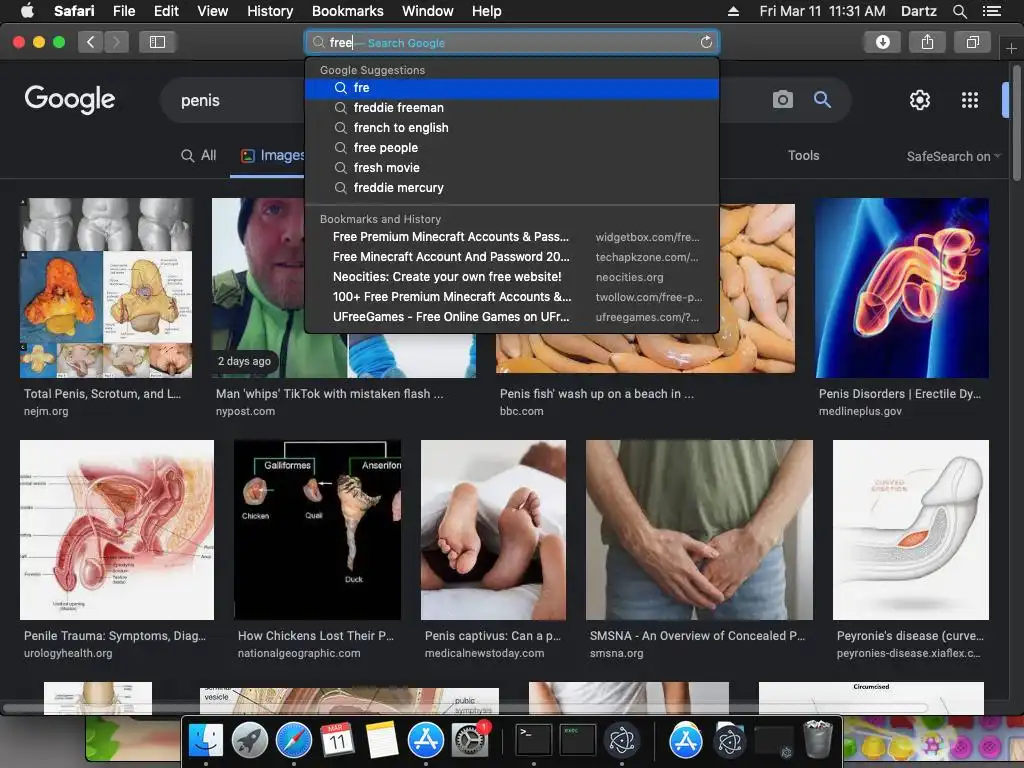Open the Tools options on Google
This screenshot has width=1024, height=768.
(x=803, y=155)
